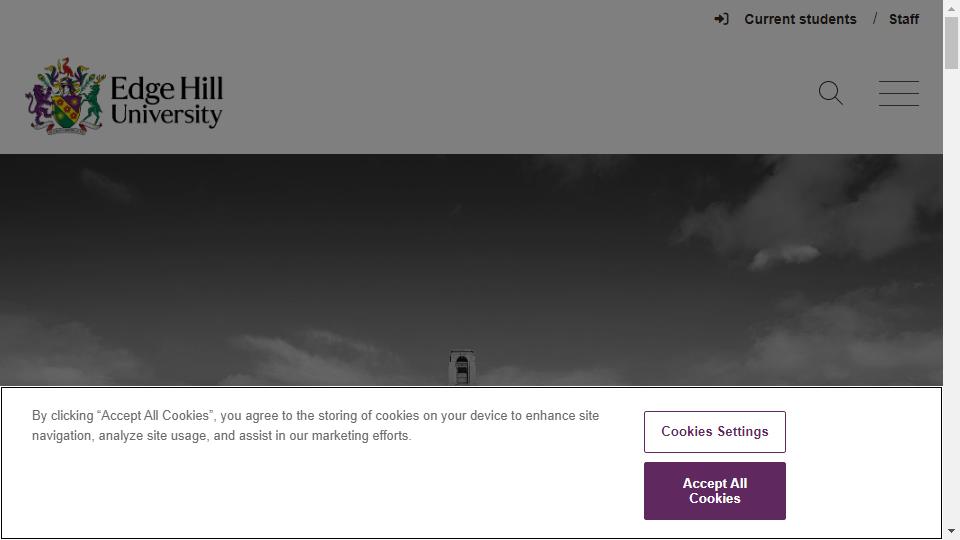Open the search magnifier icon
Viewport: 960px width, 540px height.
point(831,93)
